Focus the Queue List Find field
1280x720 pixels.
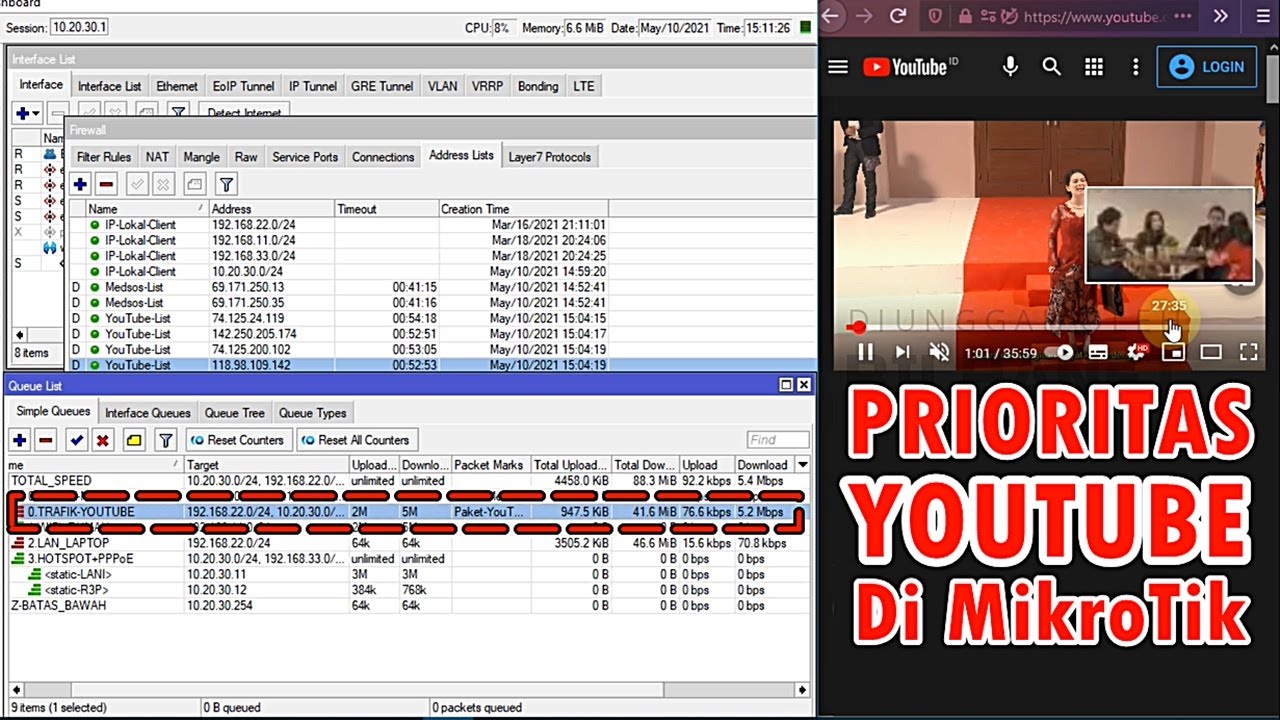[x=778, y=440]
